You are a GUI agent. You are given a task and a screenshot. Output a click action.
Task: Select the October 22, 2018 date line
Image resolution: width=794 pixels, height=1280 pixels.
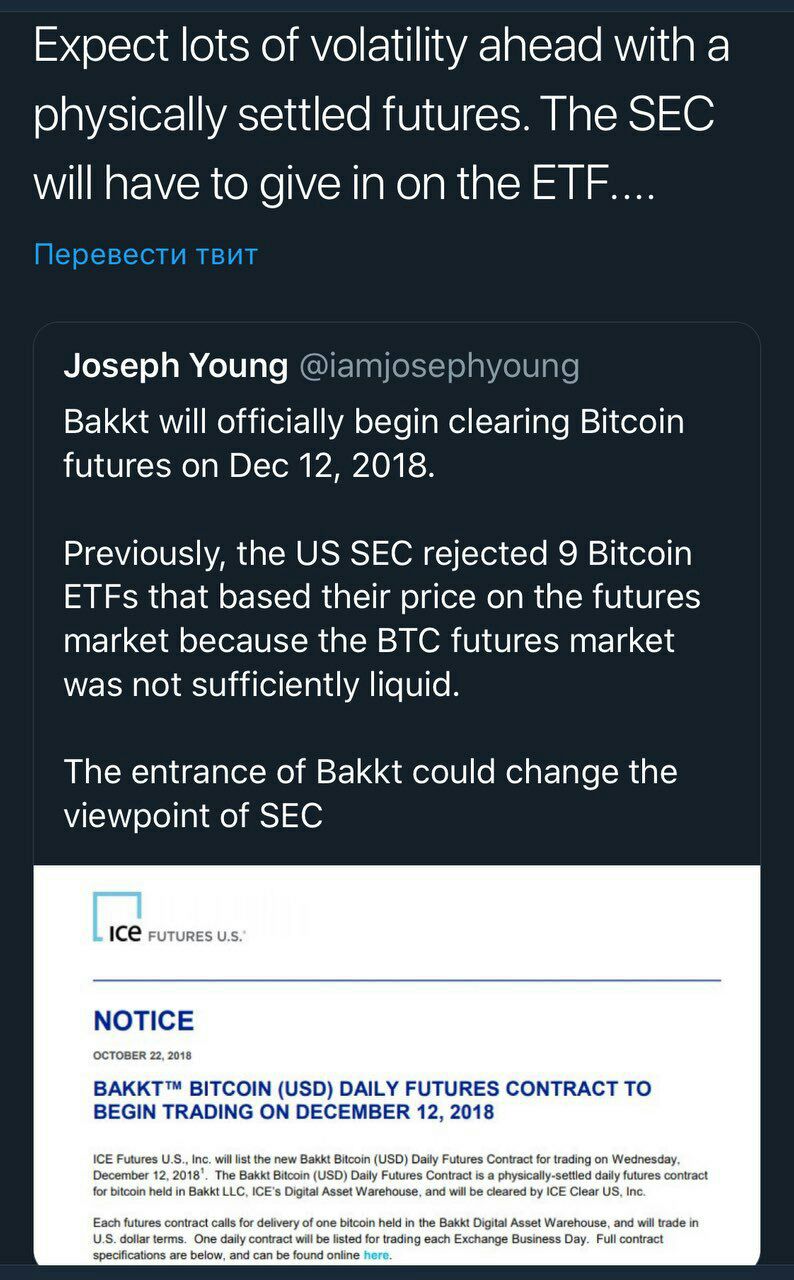(x=142, y=1055)
